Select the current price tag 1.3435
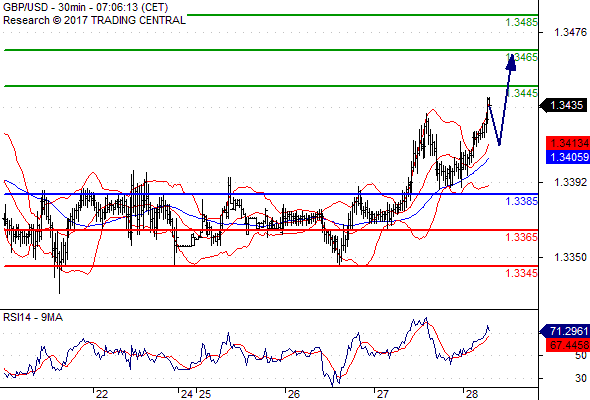 tap(564, 105)
